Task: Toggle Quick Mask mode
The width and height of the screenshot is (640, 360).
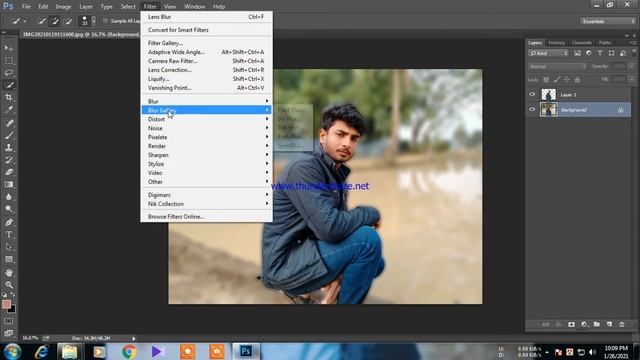Action: tap(9, 321)
